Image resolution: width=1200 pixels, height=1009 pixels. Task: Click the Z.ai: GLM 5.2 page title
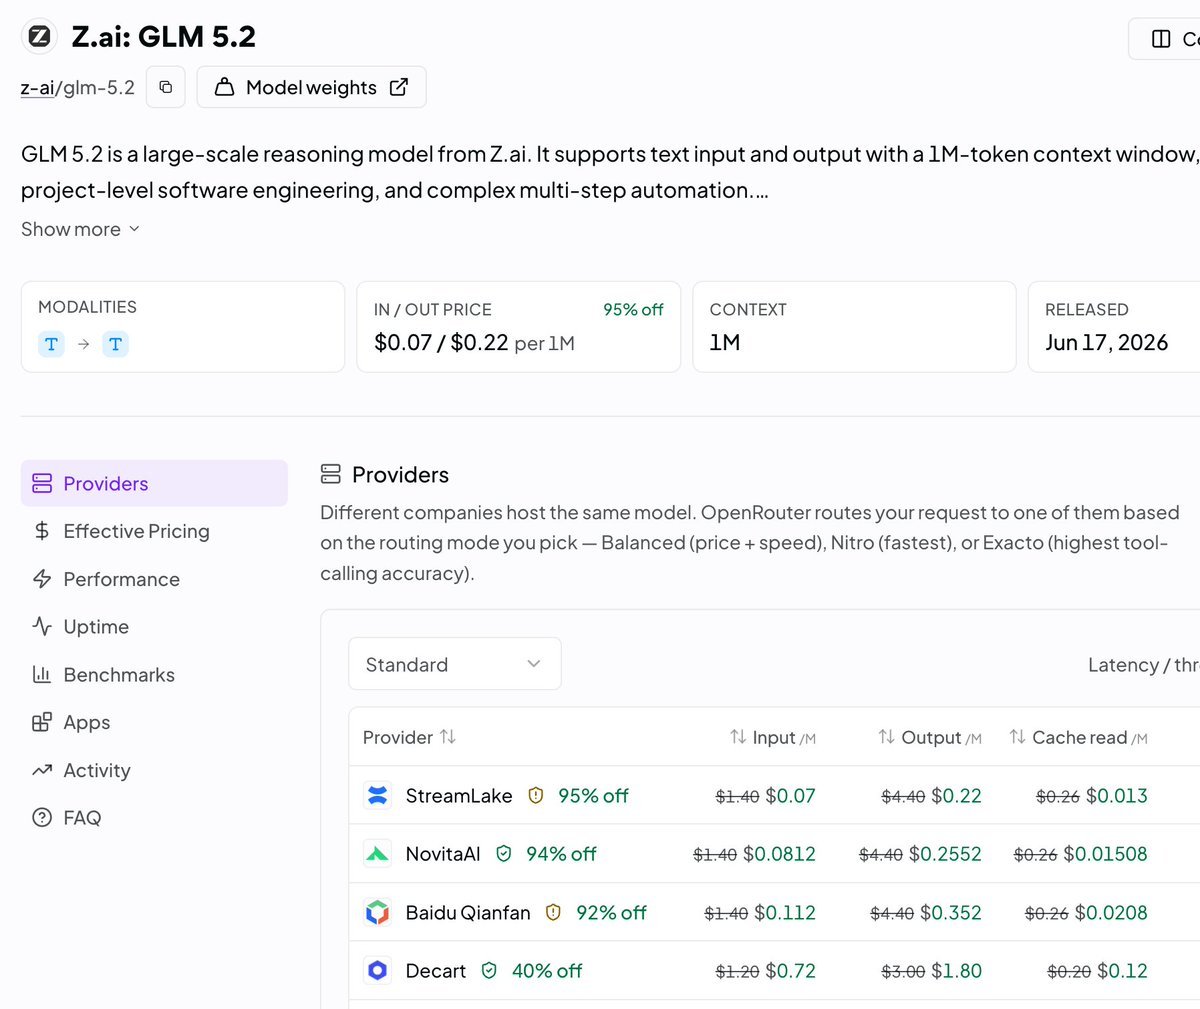164,37
